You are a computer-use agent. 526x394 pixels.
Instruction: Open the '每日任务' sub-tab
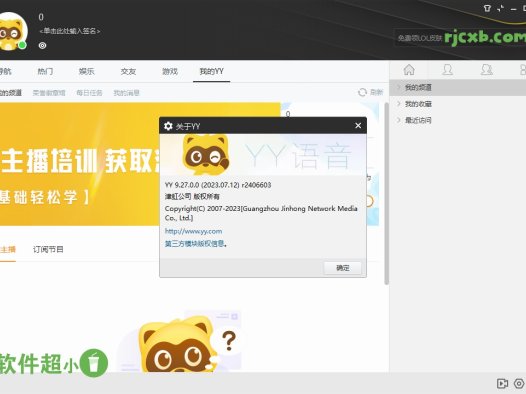(89, 93)
